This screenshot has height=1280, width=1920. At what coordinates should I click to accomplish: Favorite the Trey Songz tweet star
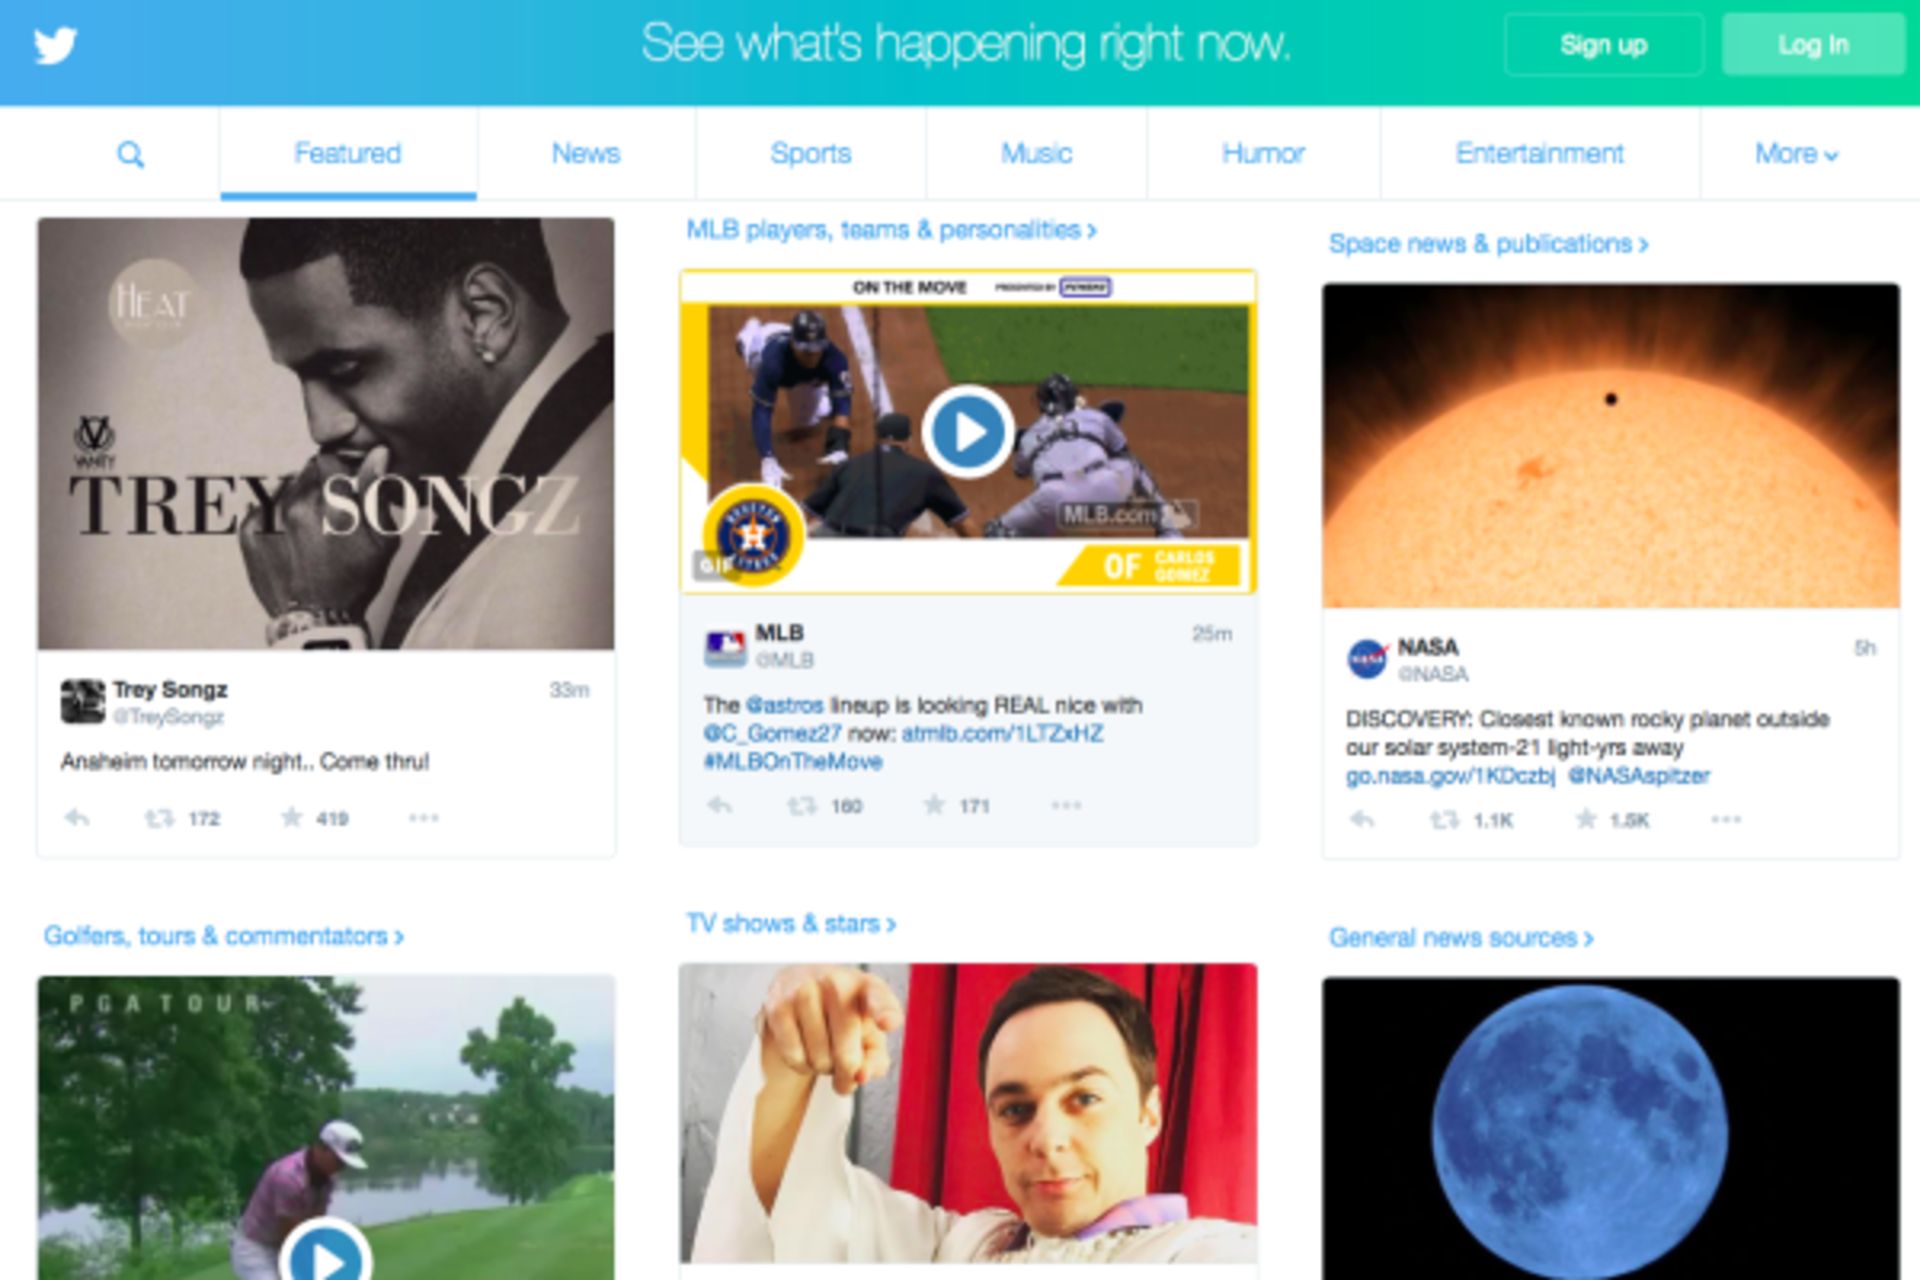pyautogui.click(x=291, y=817)
